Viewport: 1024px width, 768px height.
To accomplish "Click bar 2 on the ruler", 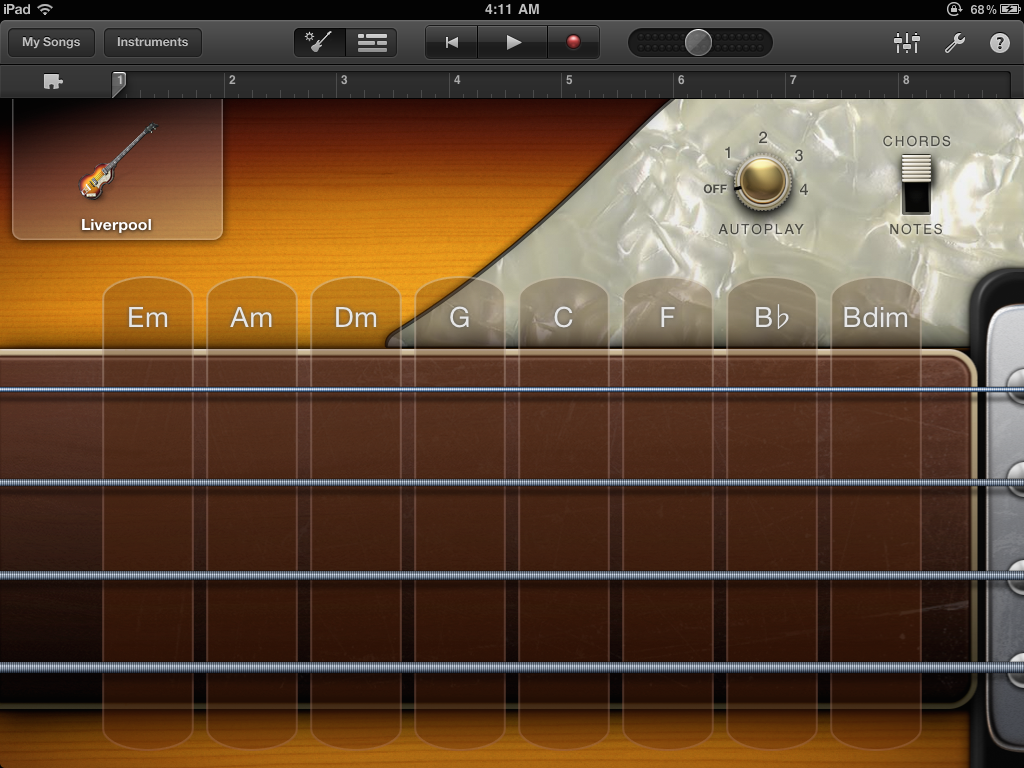I will click(x=232, y=80).
